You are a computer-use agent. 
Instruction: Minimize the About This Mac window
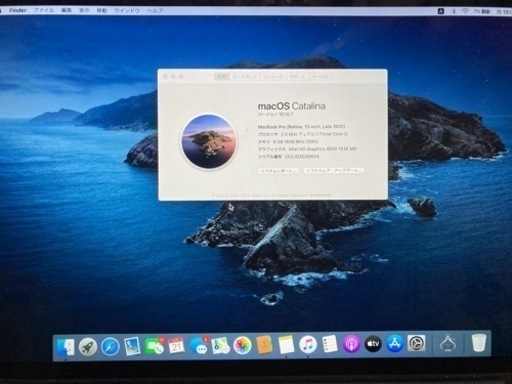coord(173,77)
